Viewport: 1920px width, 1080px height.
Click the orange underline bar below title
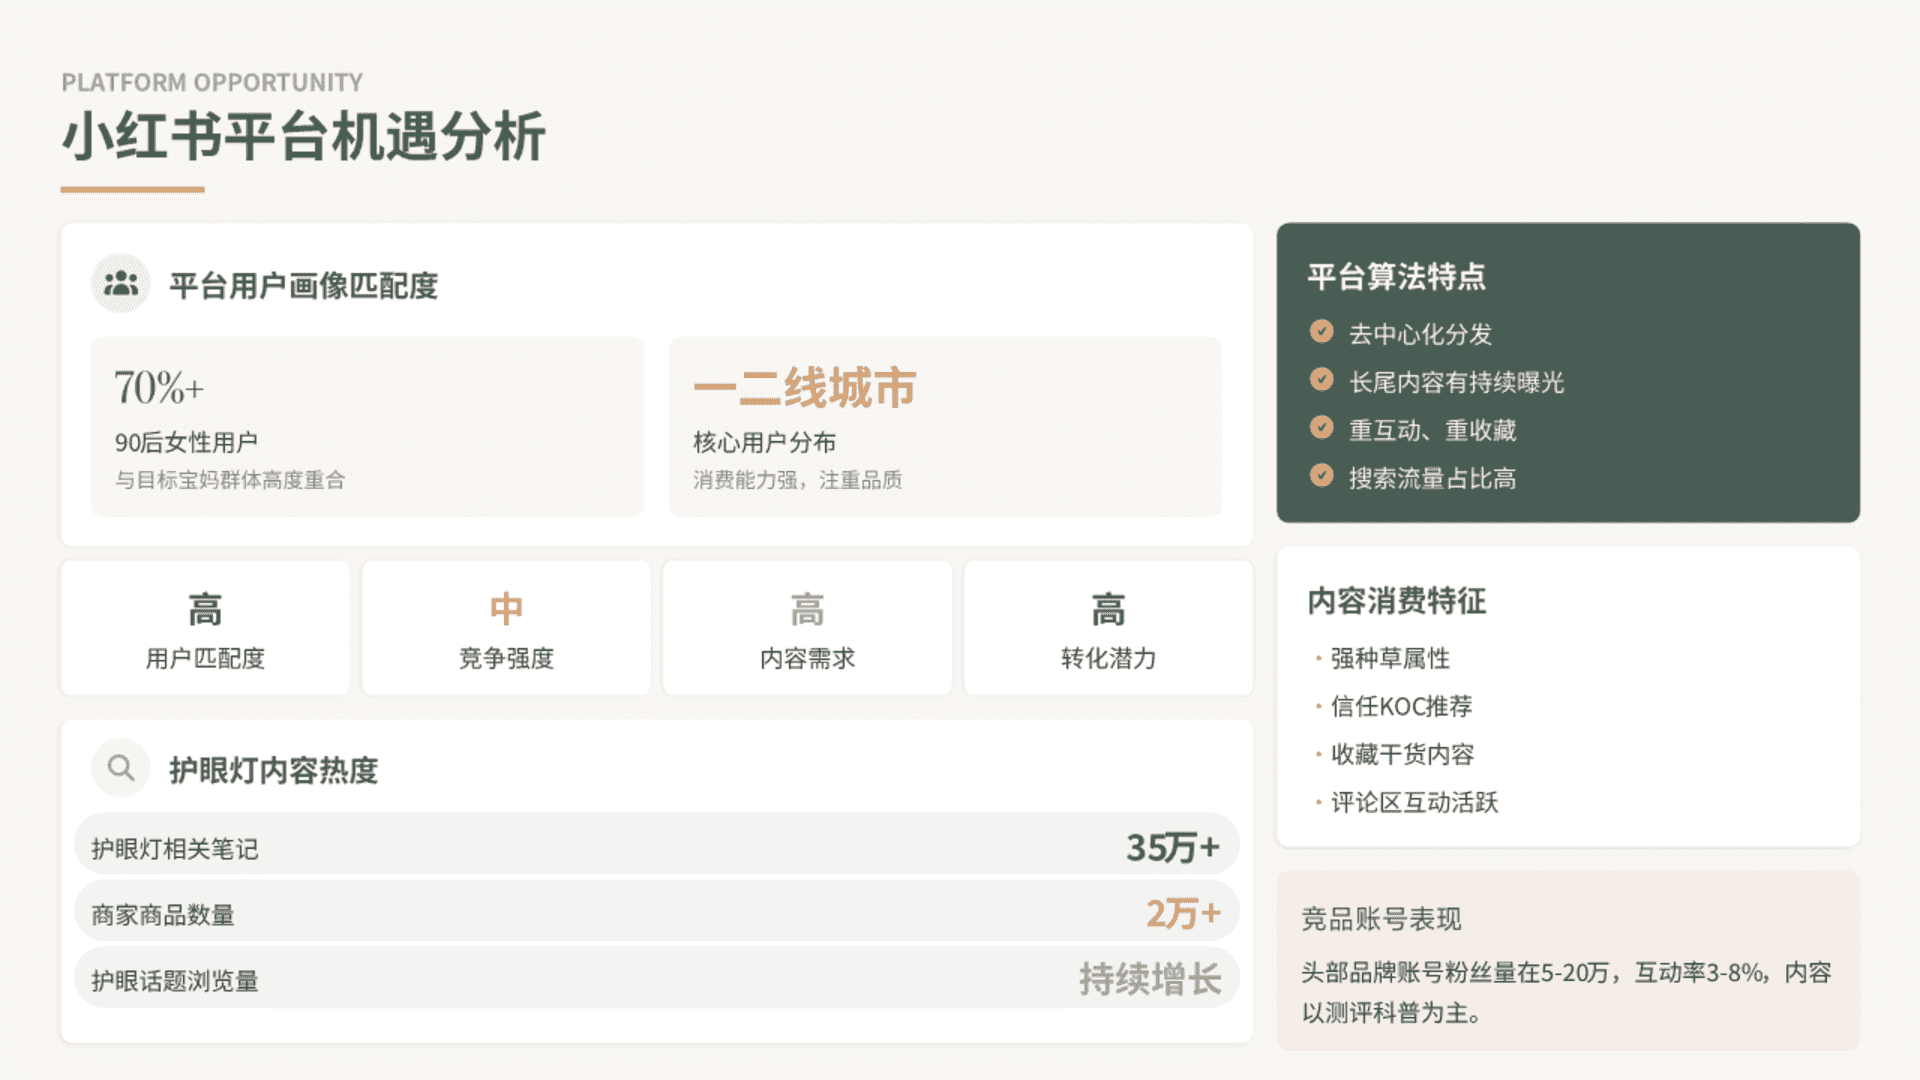pyautogui.click(x=132, y=189)
